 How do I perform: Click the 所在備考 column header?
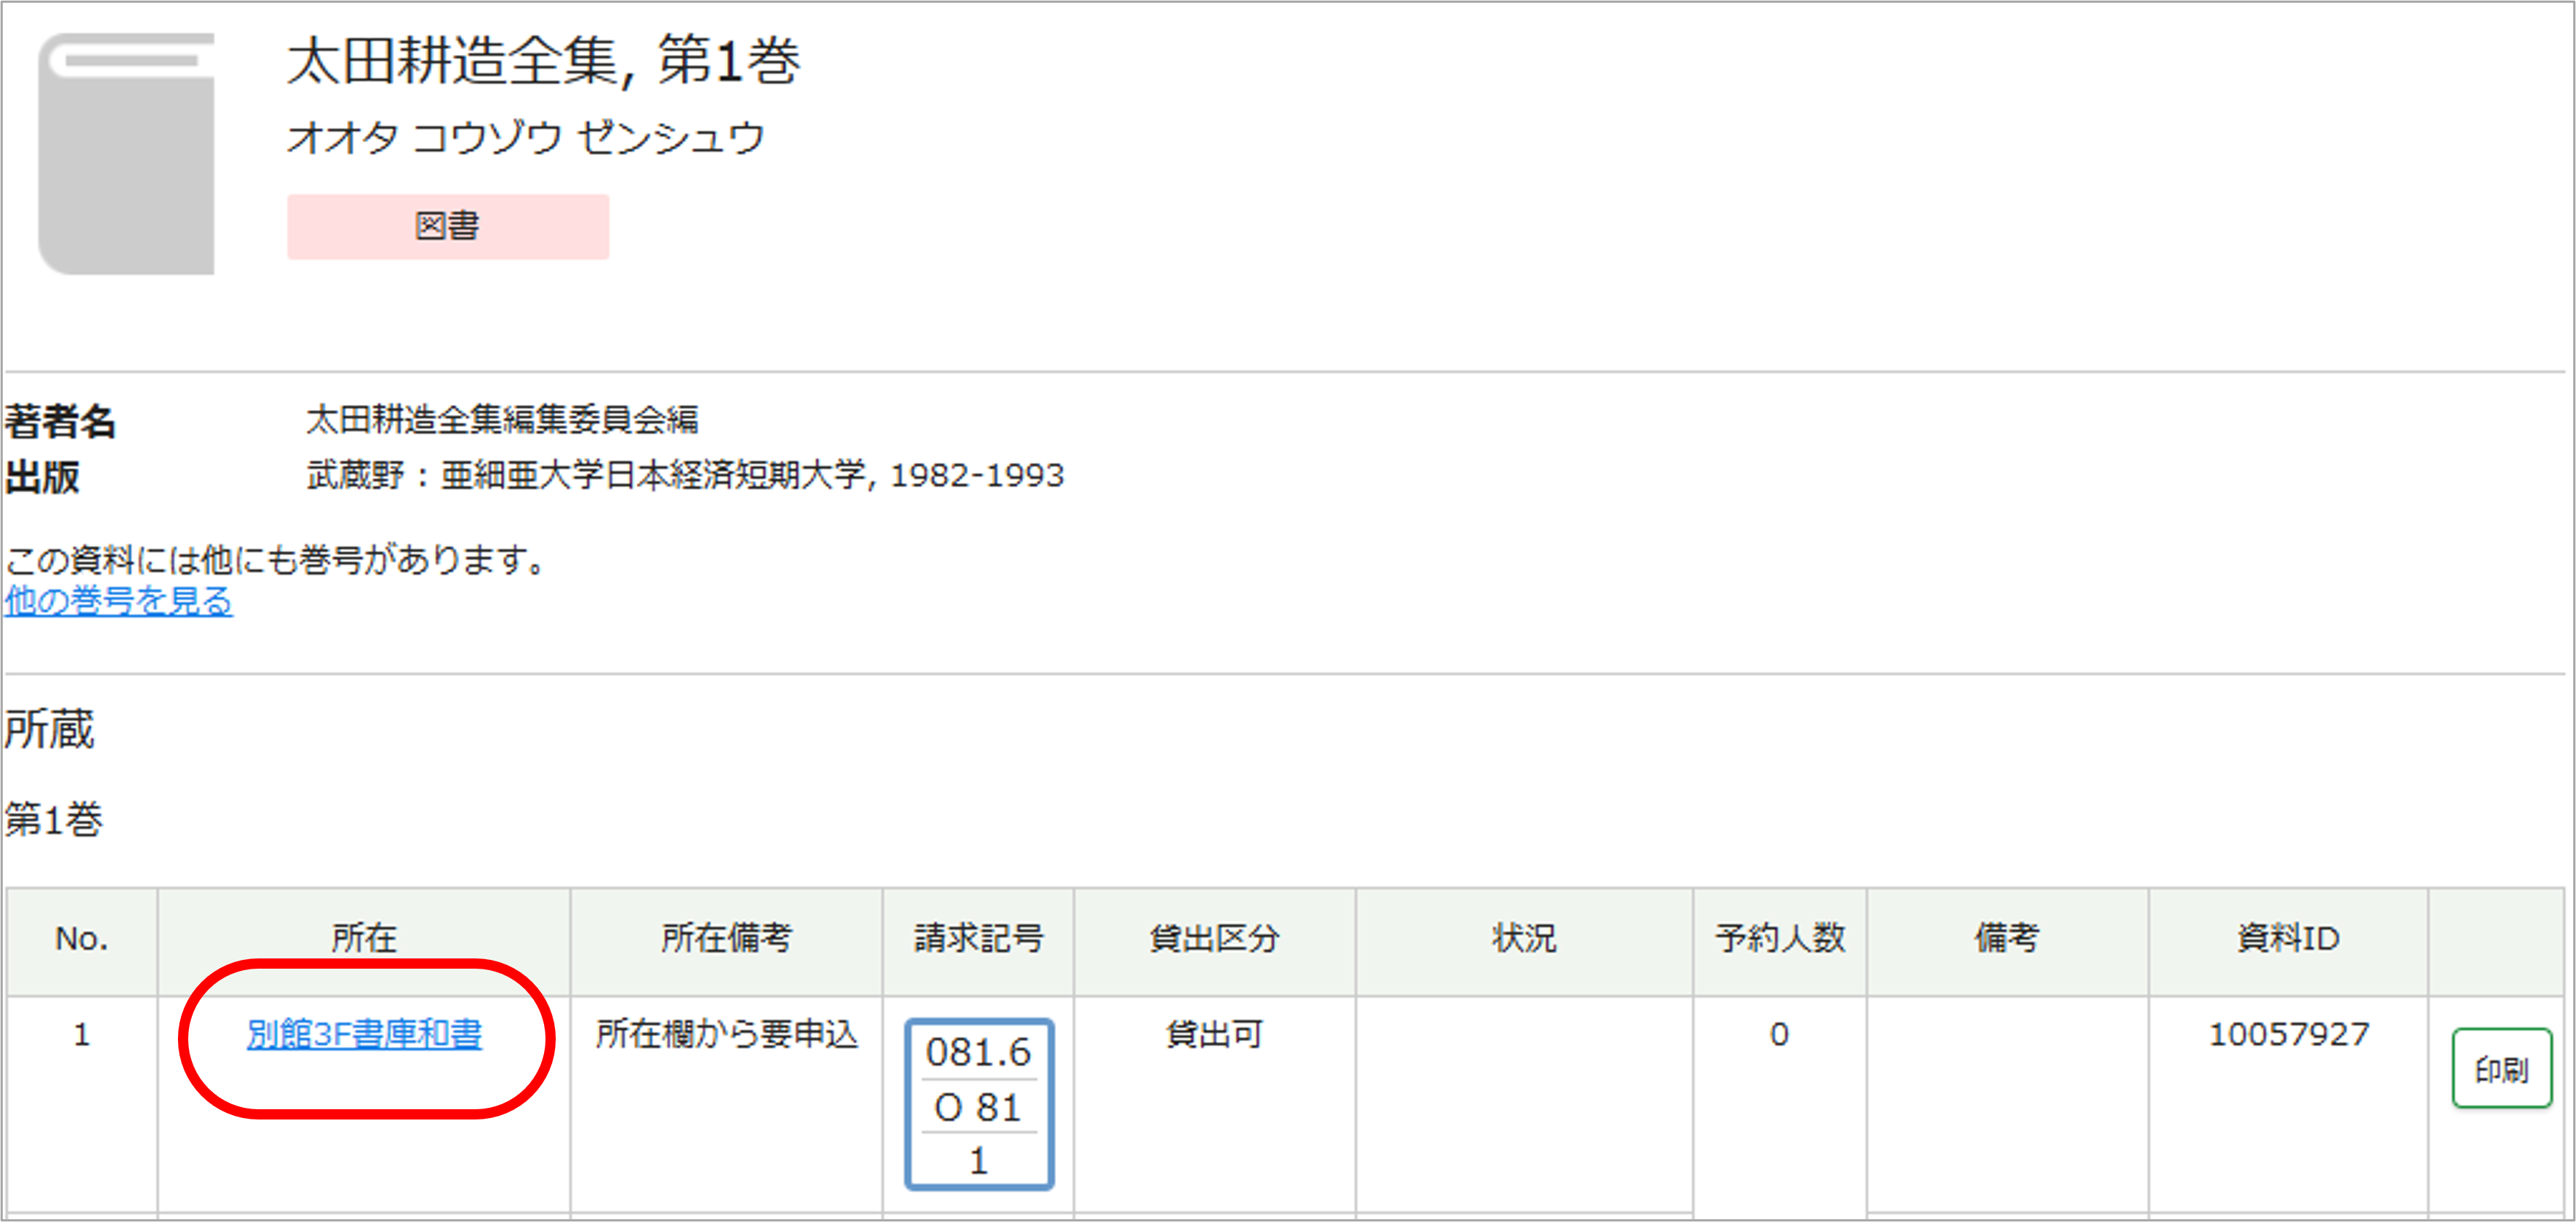pos(726,938)
